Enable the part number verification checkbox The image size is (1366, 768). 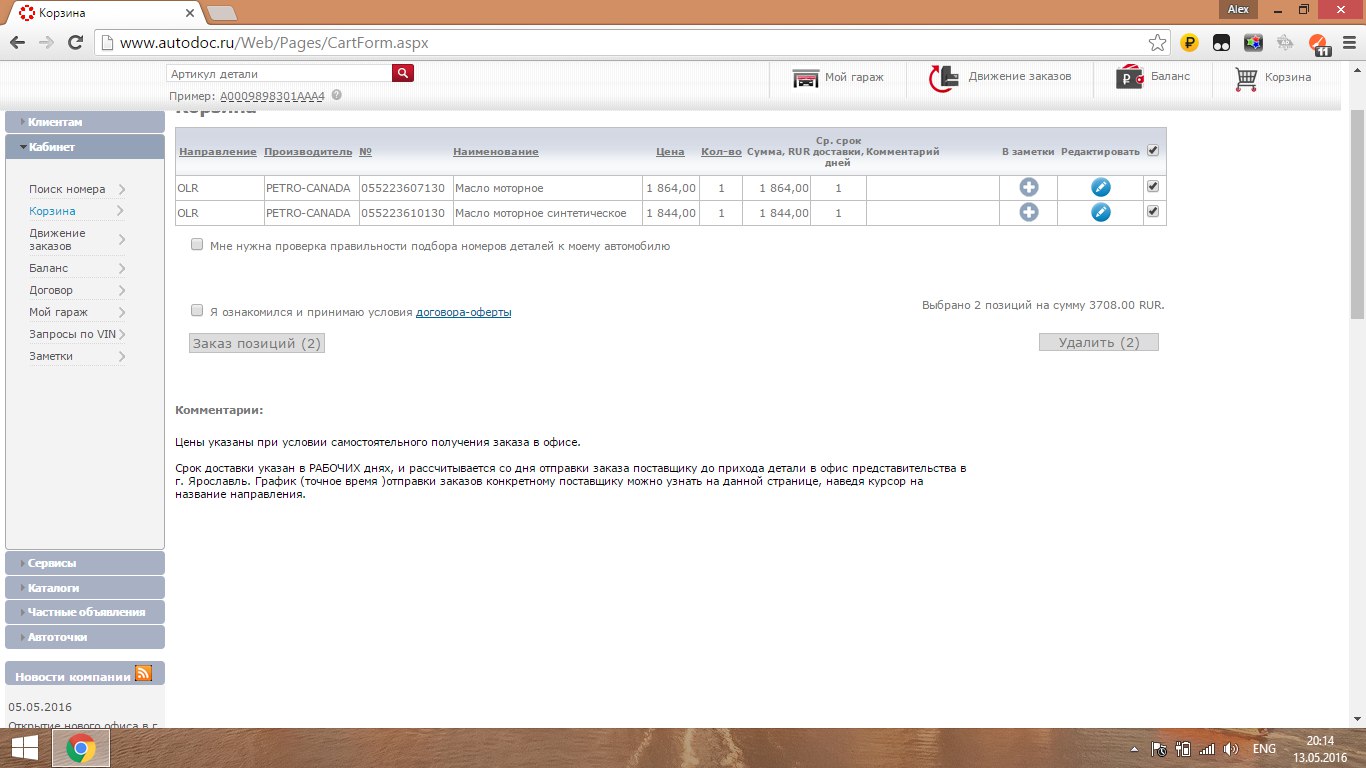[x=197, y=244]
